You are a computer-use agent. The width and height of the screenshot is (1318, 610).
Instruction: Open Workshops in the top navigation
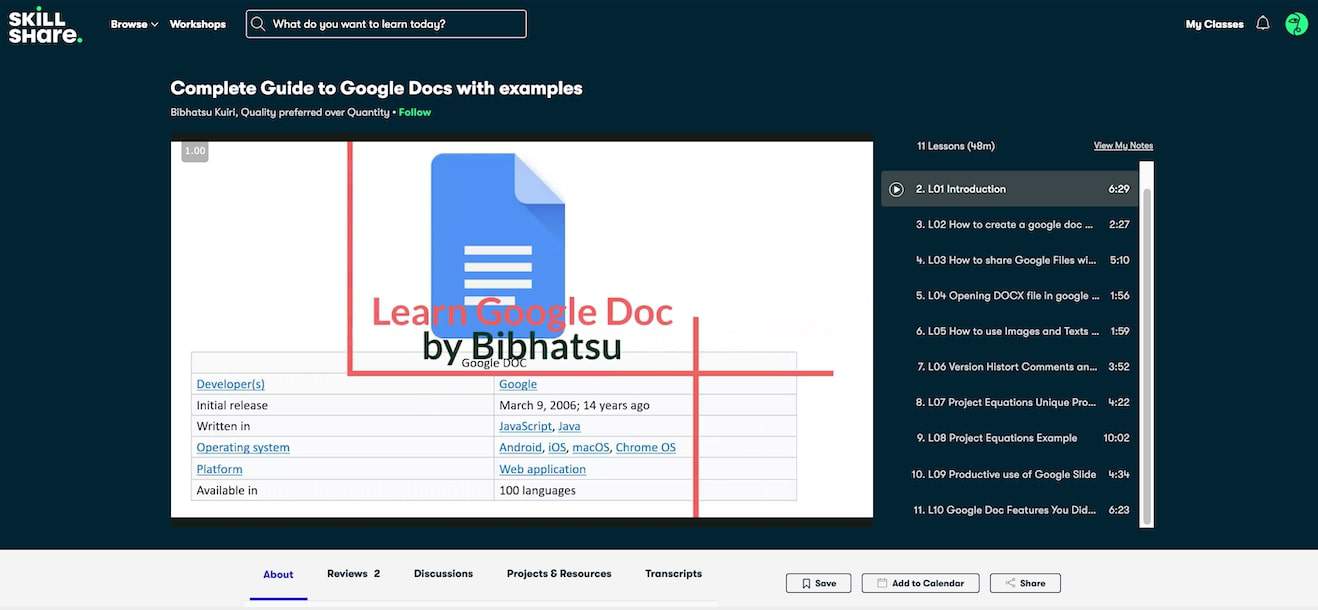(198, 24)
